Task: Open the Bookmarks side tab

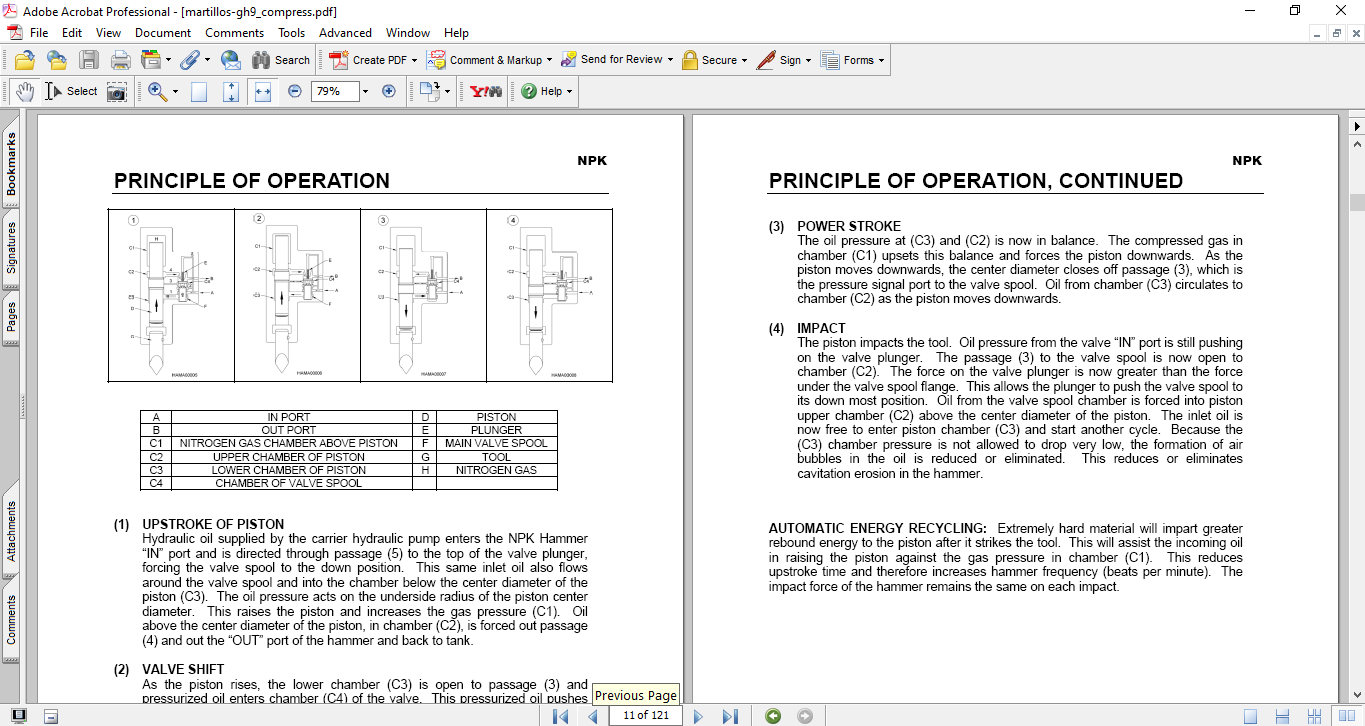Action: (11, 165)
